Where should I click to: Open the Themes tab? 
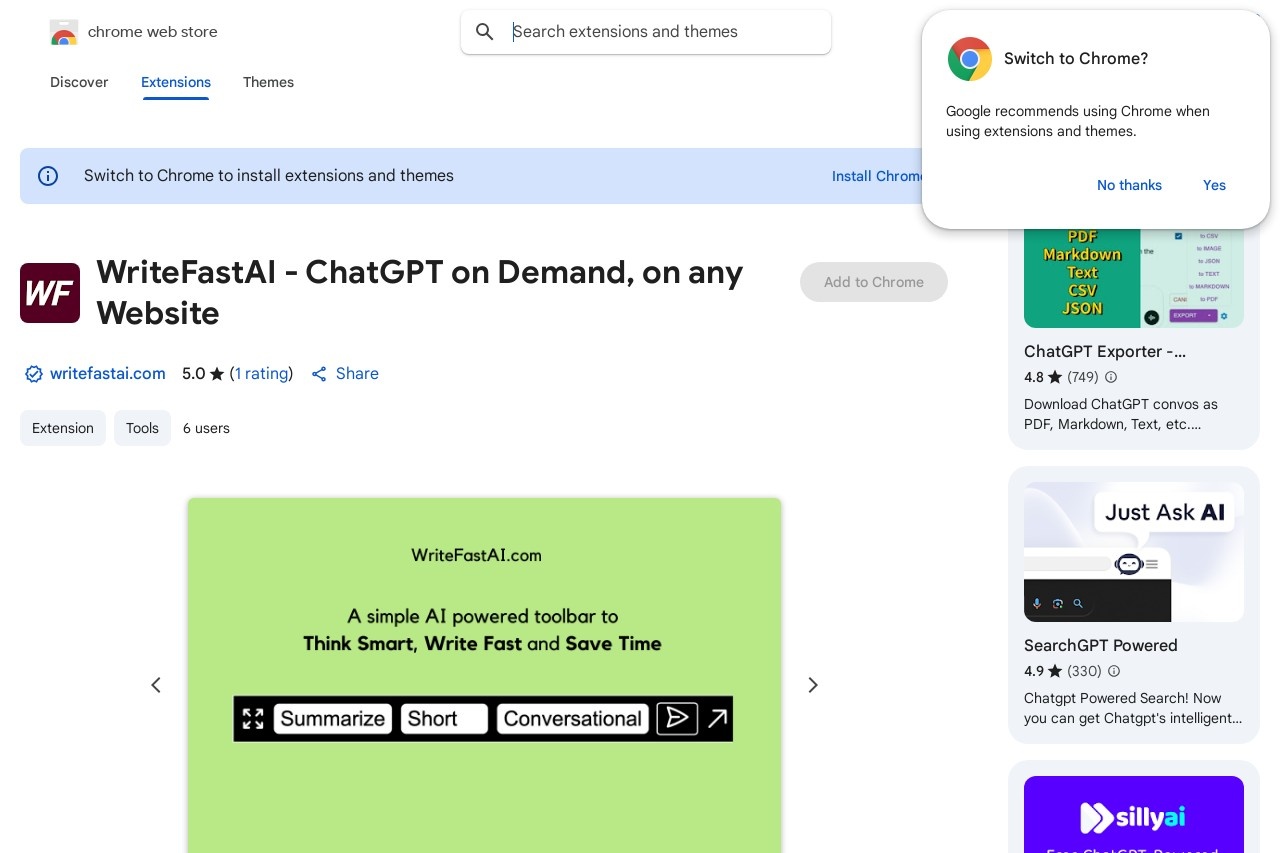coord(268,82)
